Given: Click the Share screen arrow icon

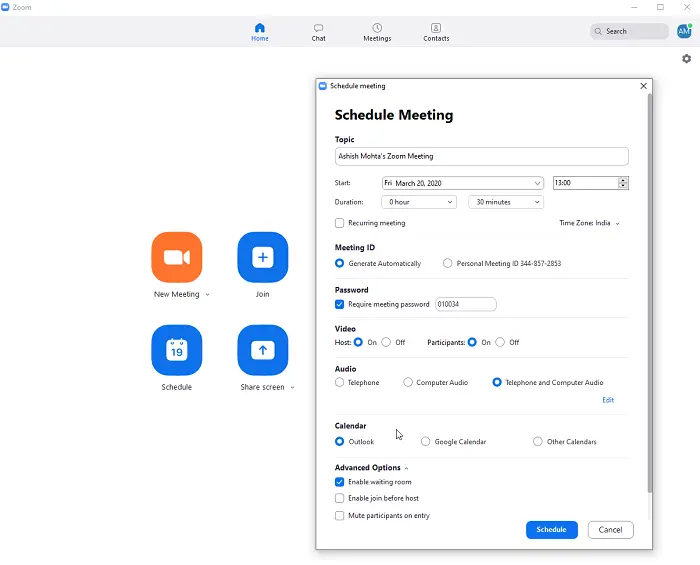Looking at the screenshot, I should coord(262,350).
